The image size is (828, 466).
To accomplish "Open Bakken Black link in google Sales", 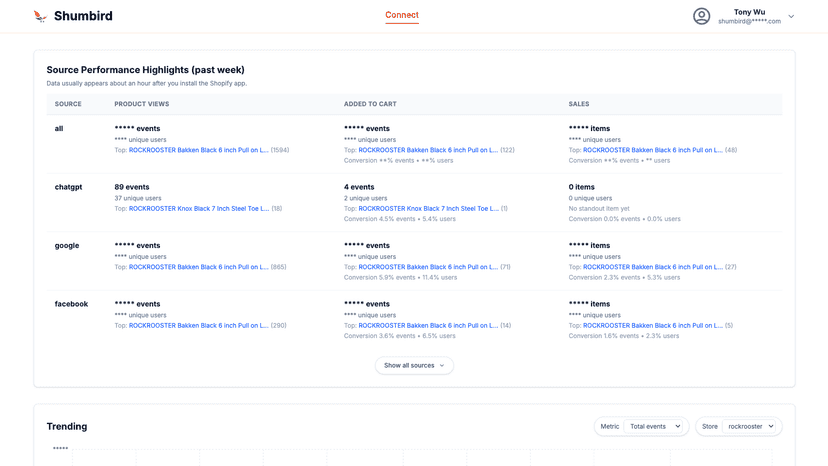I will click(x=653, y=267).
